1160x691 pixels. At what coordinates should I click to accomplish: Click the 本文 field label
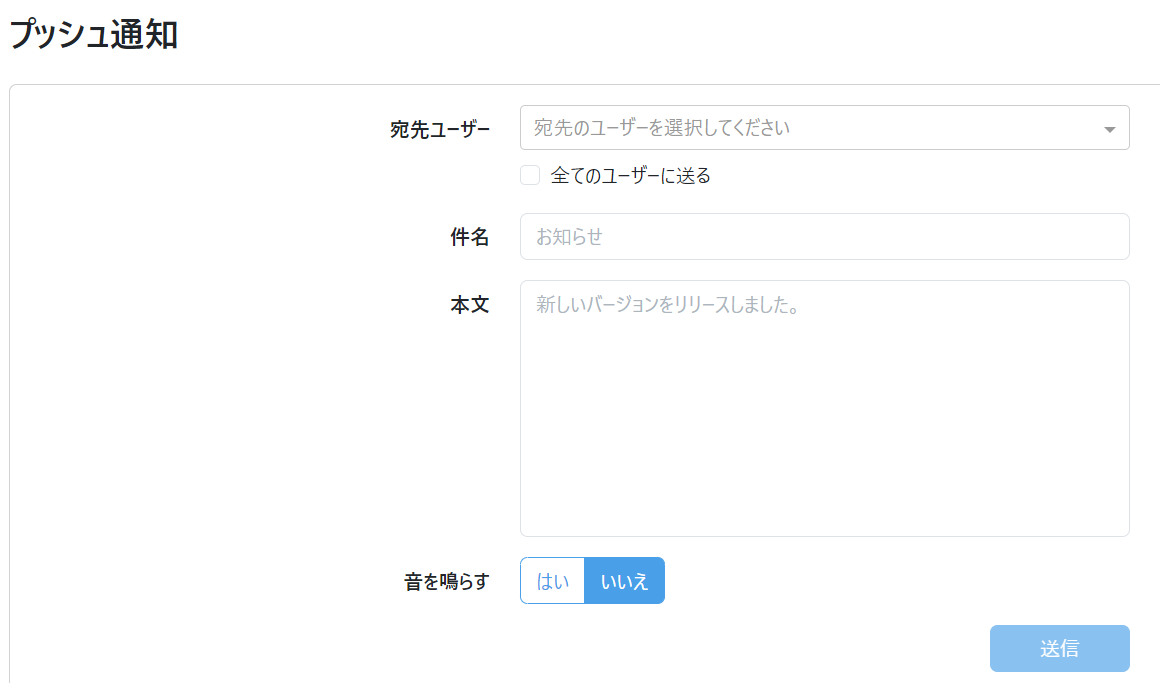[470, 305]
